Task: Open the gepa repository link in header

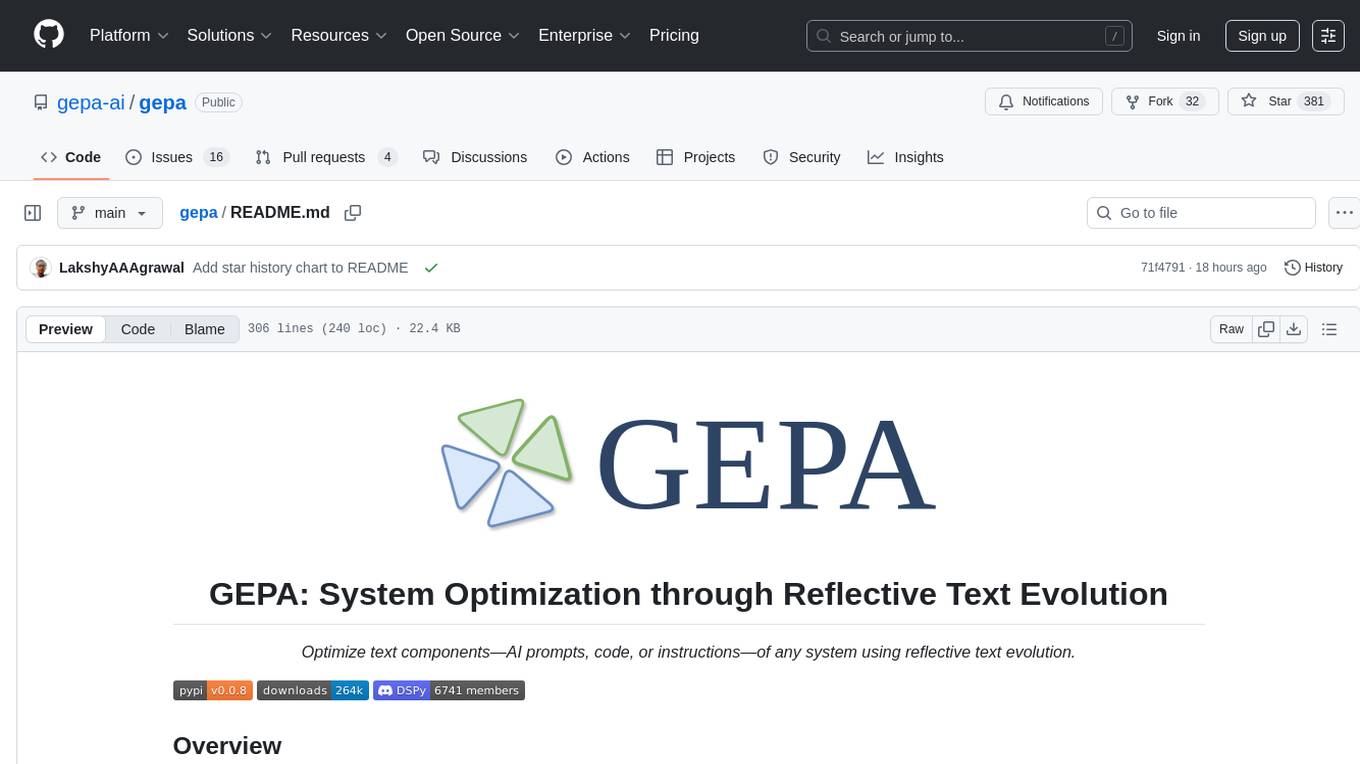Action: (x=162, y=102)
